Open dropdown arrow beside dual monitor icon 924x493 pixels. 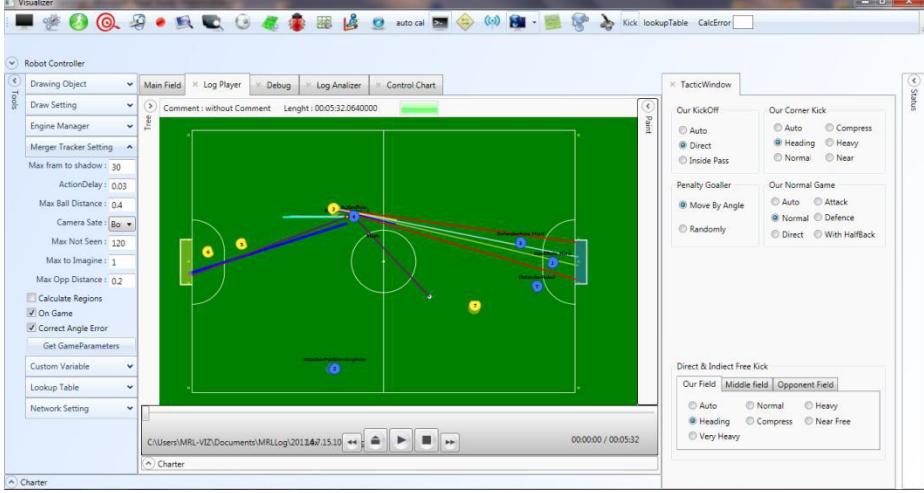534,22
